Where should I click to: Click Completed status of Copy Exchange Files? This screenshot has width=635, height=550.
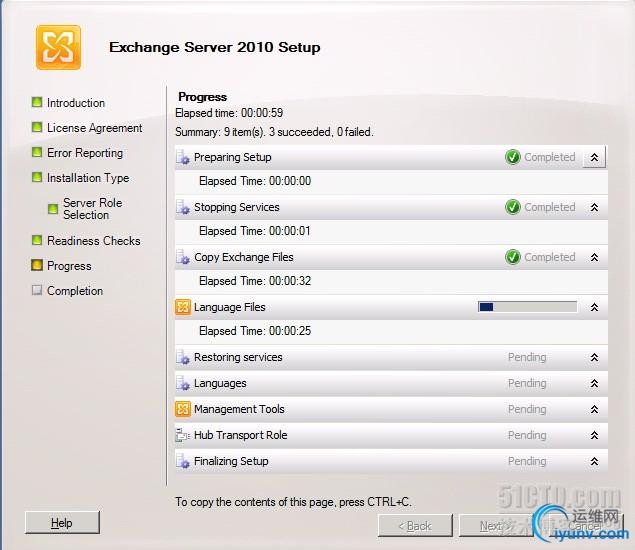click(550, 257)
